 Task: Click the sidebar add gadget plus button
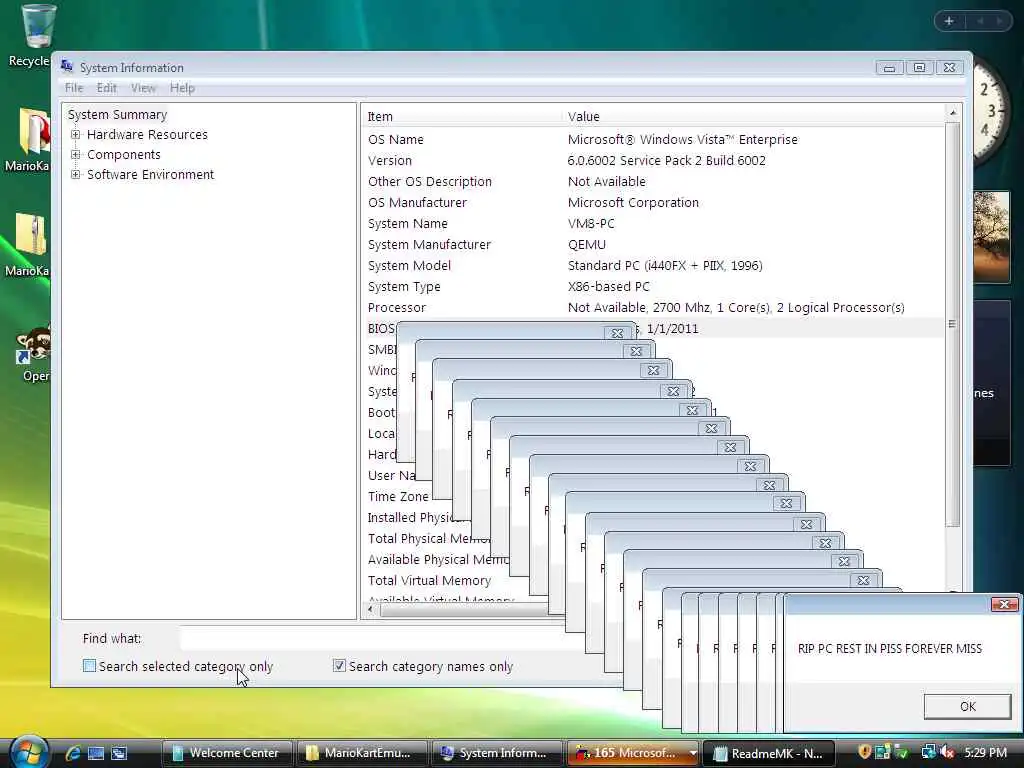point(949,21)
